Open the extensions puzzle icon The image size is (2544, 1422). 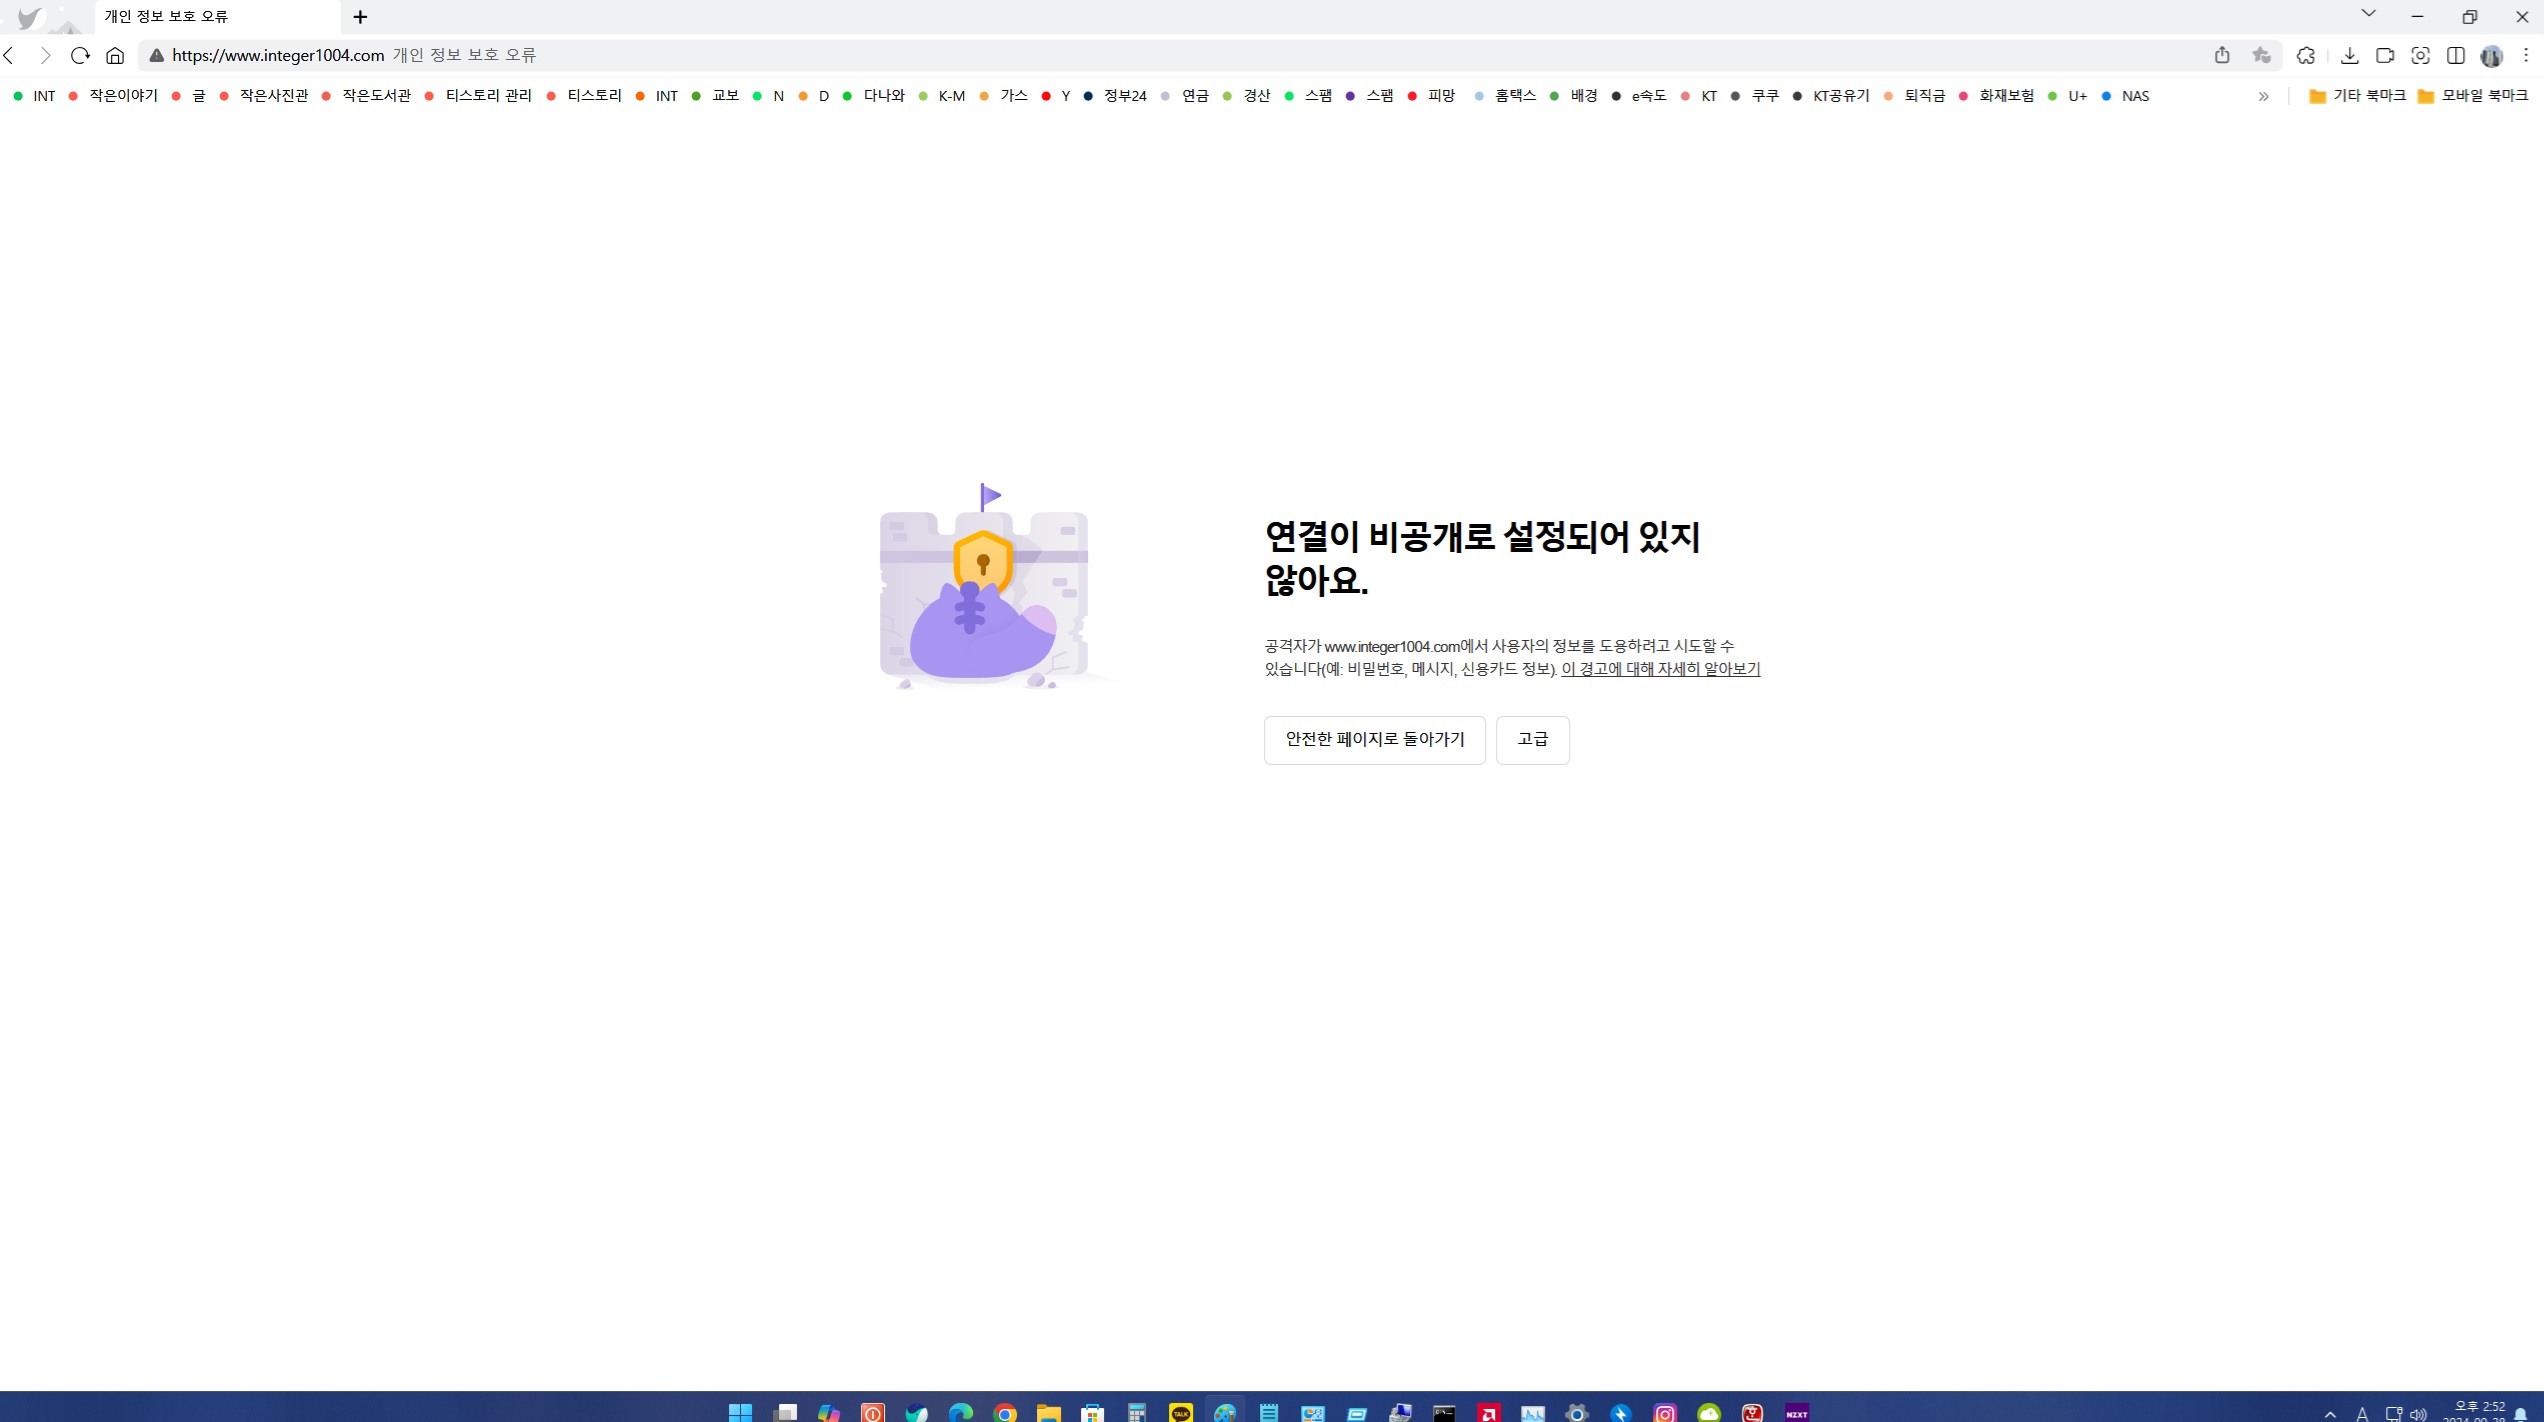coord(2306,55)
